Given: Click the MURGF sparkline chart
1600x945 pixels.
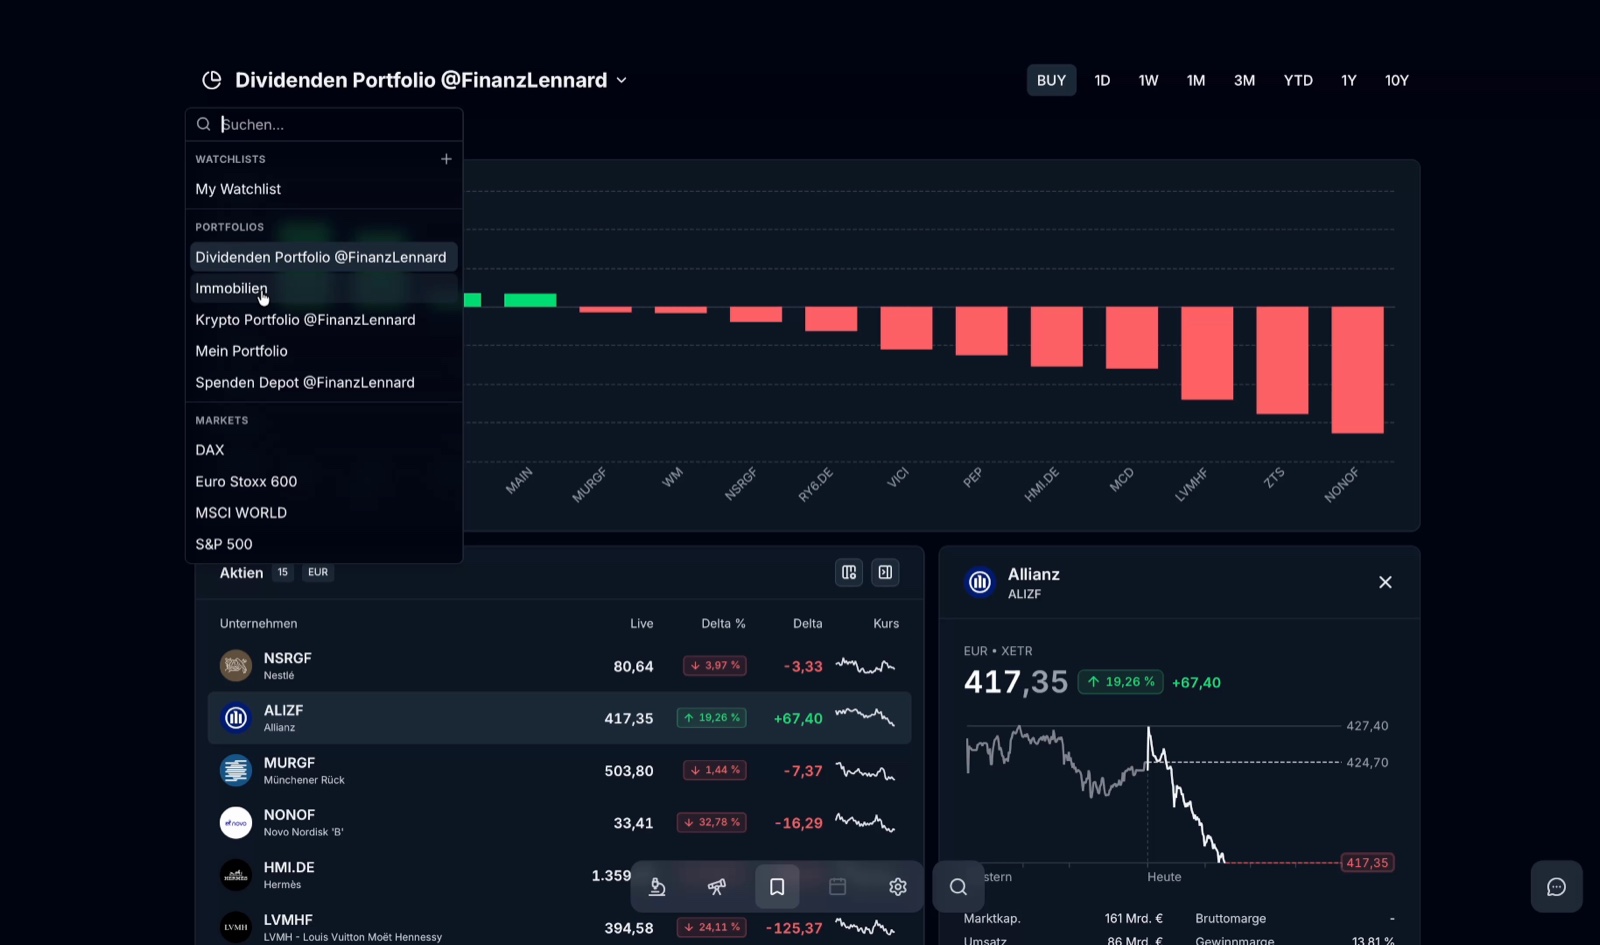Looking at the screenshot, I should coord(865,771).
